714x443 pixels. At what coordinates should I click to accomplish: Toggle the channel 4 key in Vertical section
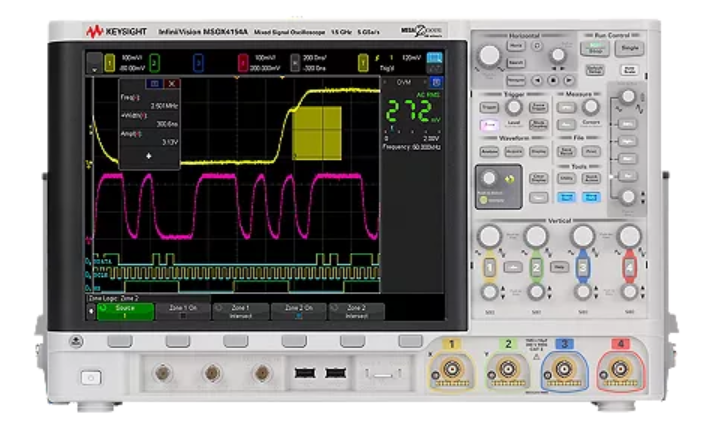coord(629,268)
